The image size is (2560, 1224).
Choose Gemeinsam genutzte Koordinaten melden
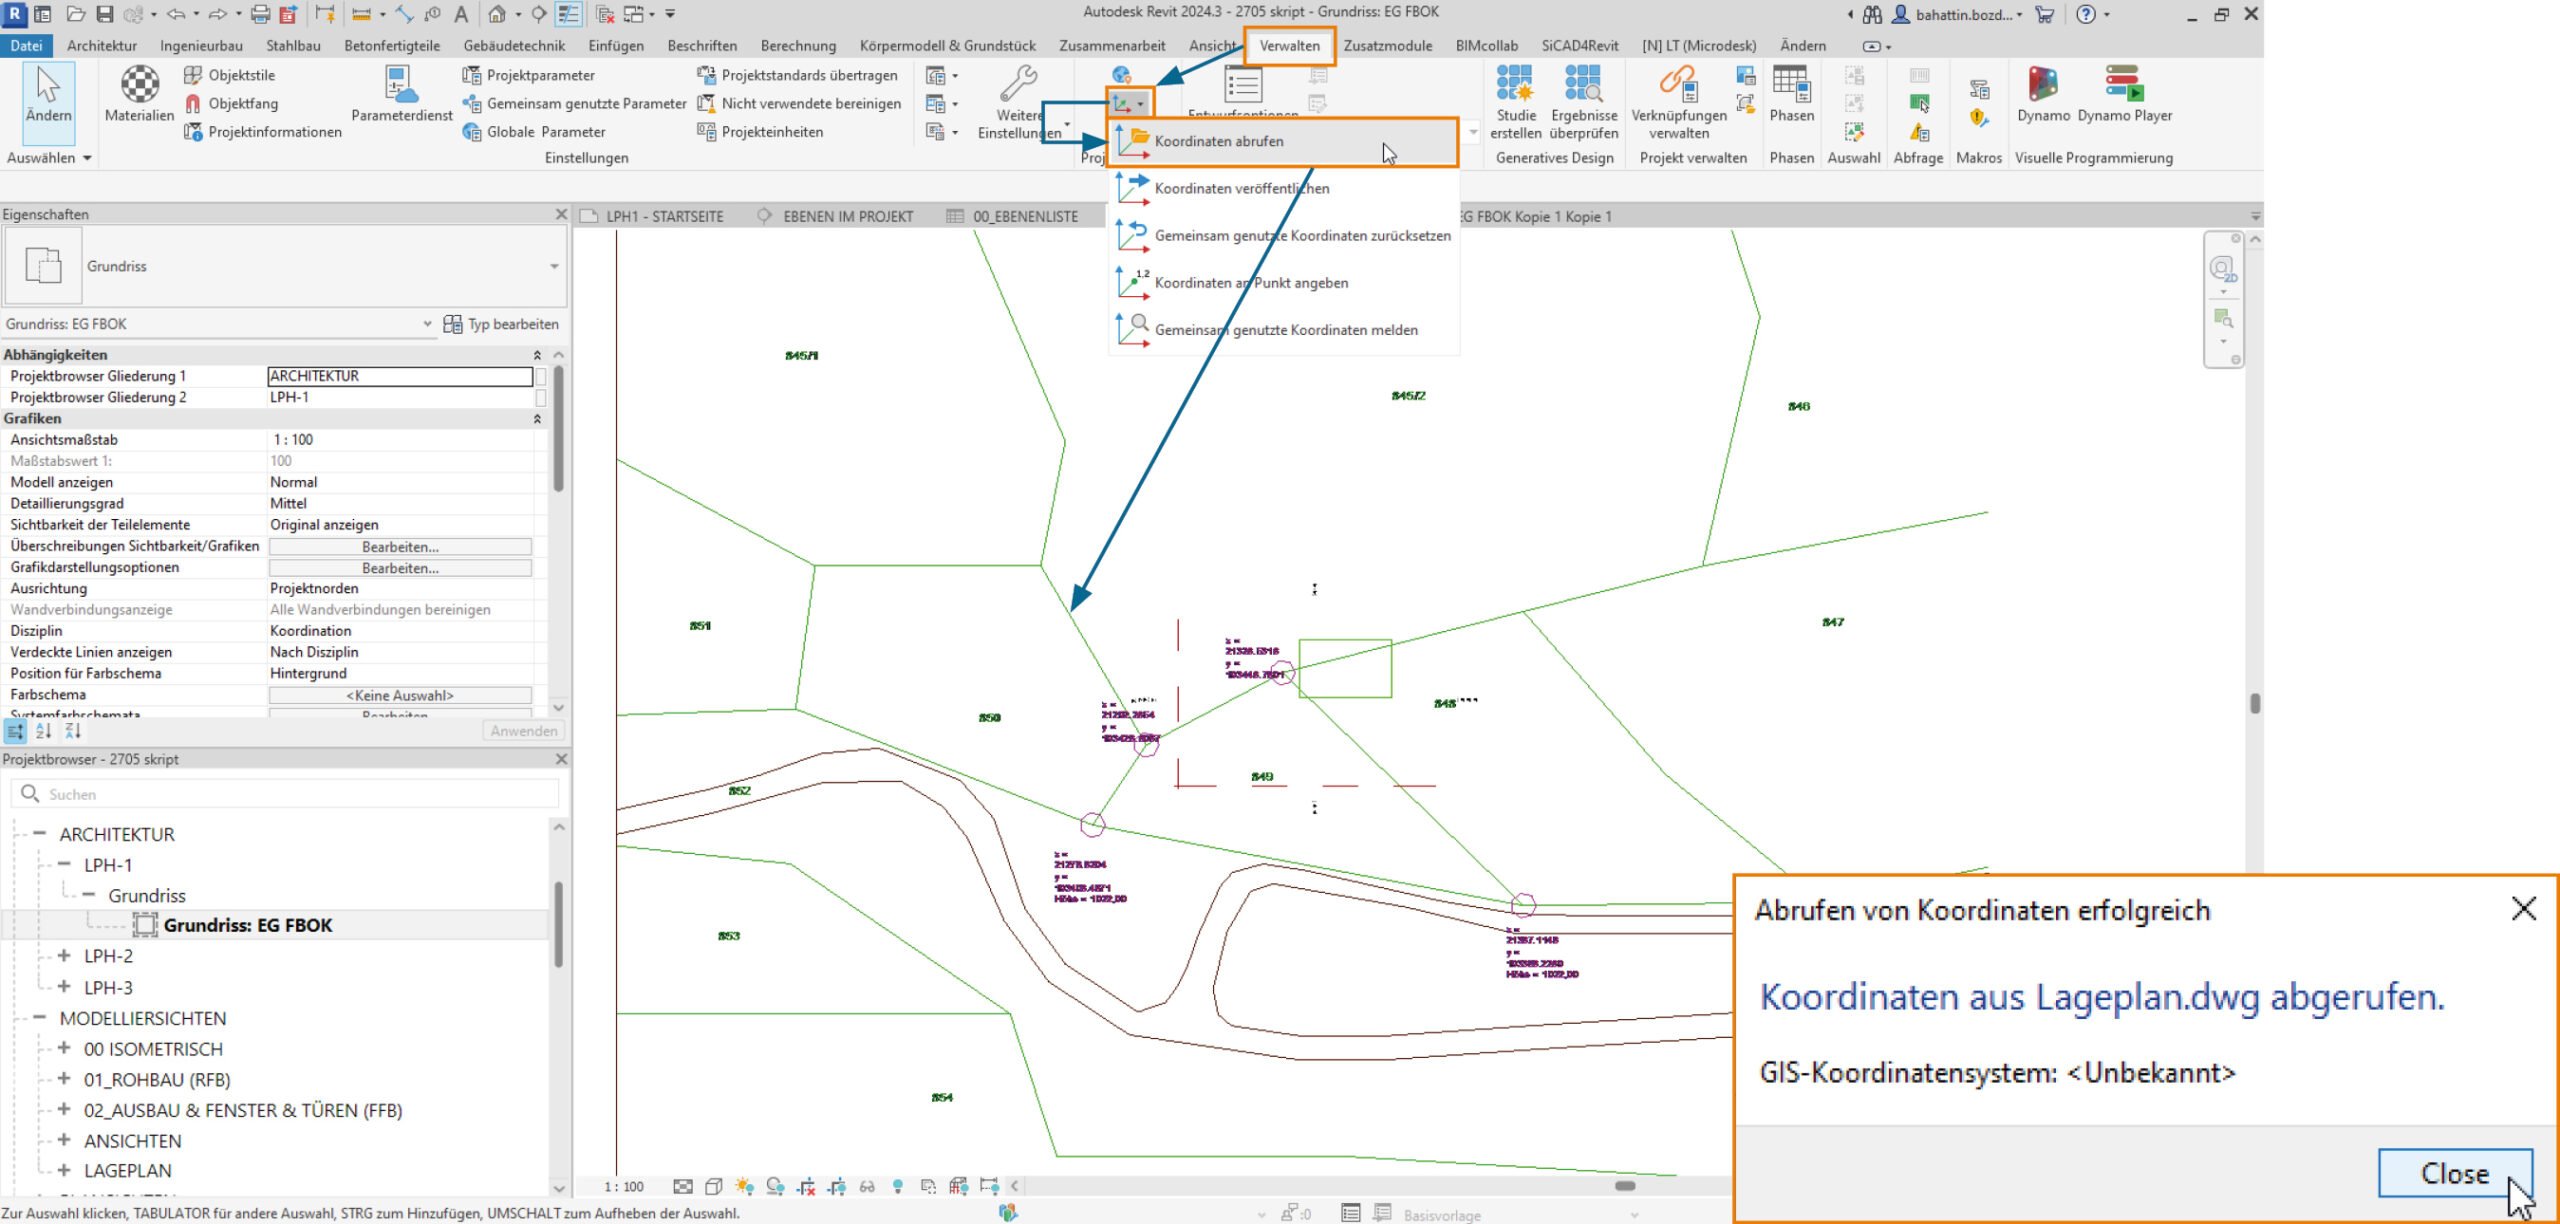click(x=1284, y=330)
